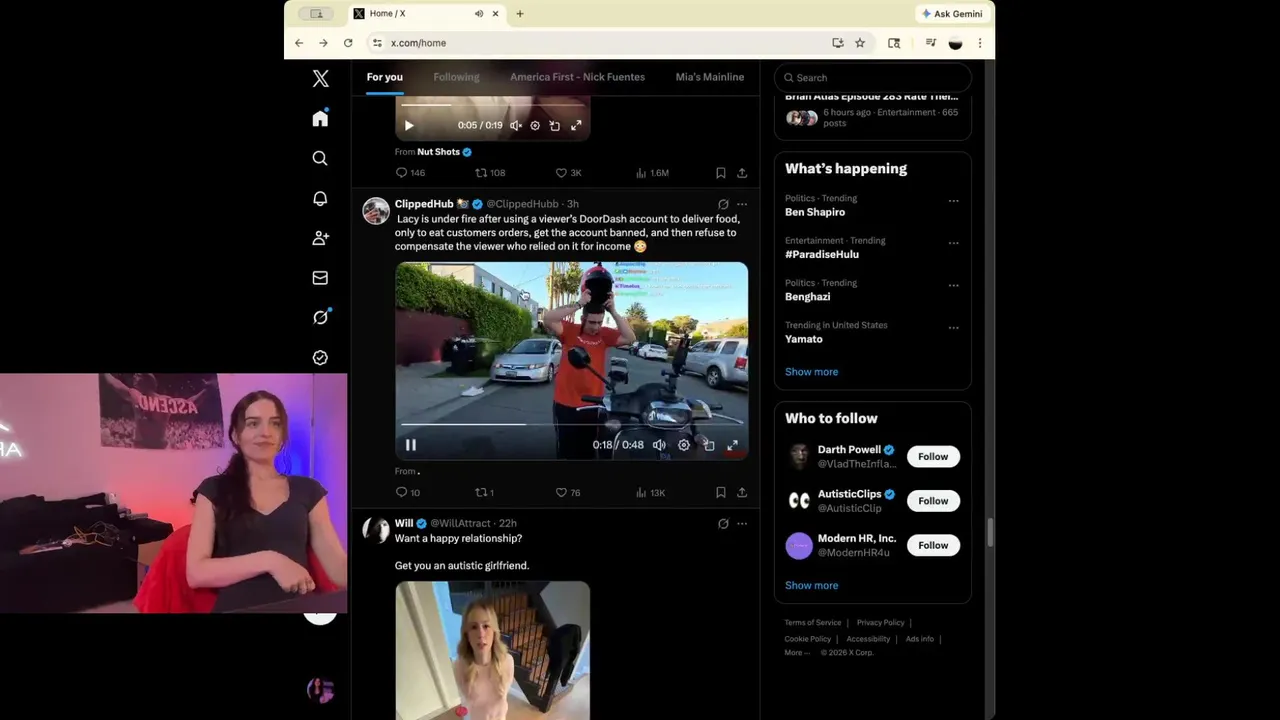Open Notifications bell in sidebar
The image size is (1280, 720).
(320, 198)
